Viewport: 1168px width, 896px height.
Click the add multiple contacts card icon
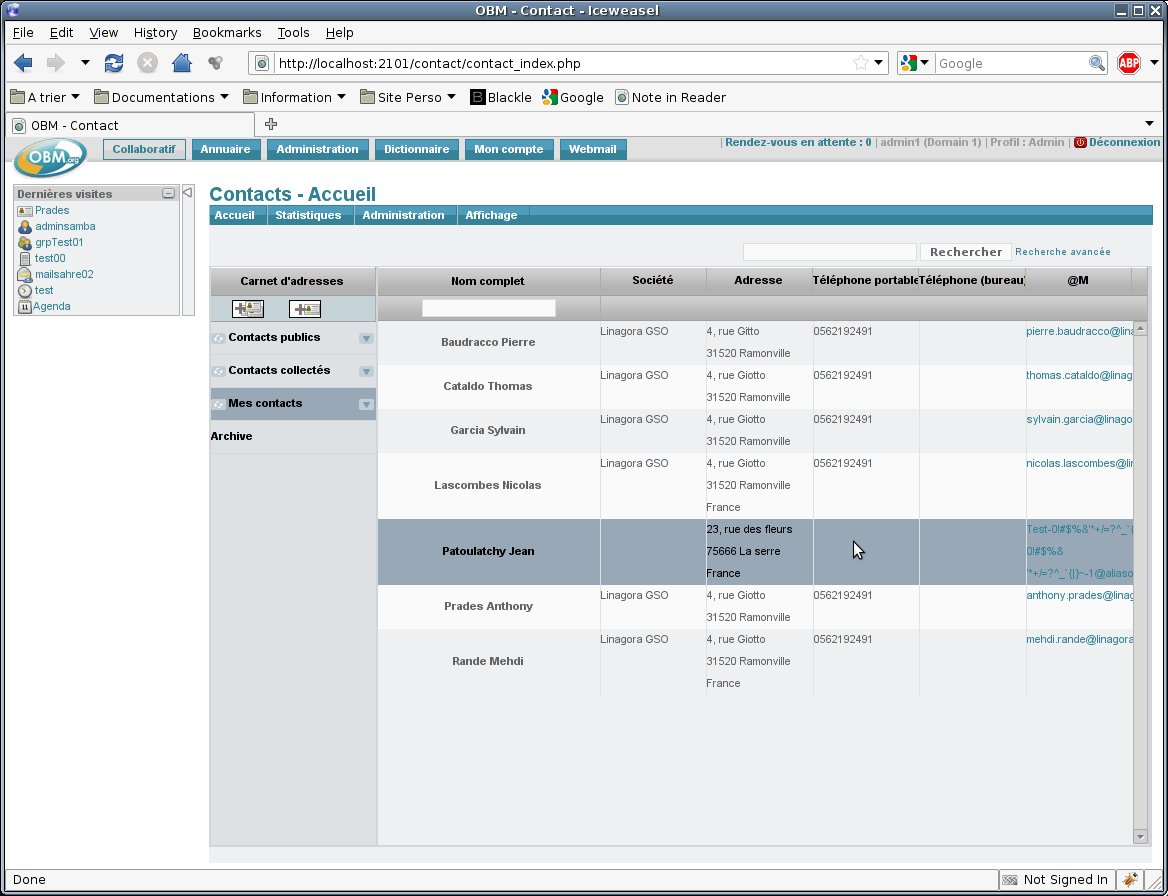248,309
